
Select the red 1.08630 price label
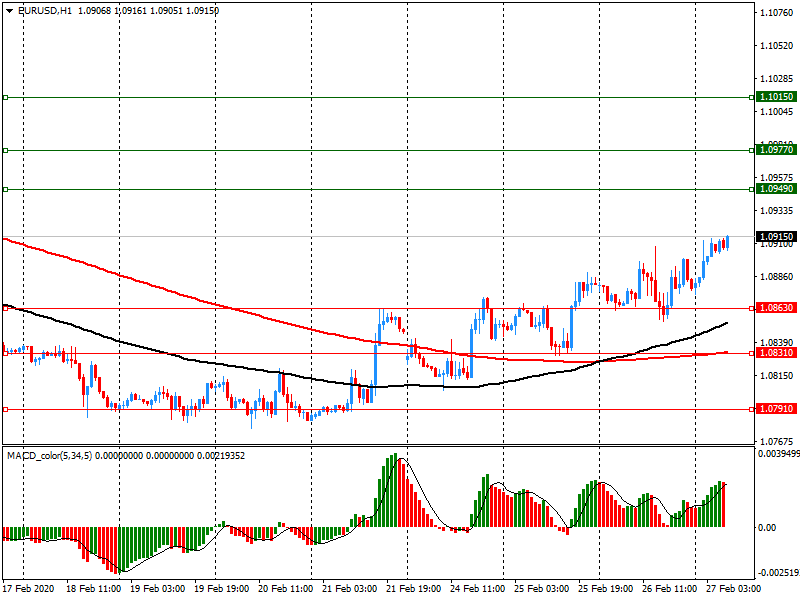pos(776,309)
